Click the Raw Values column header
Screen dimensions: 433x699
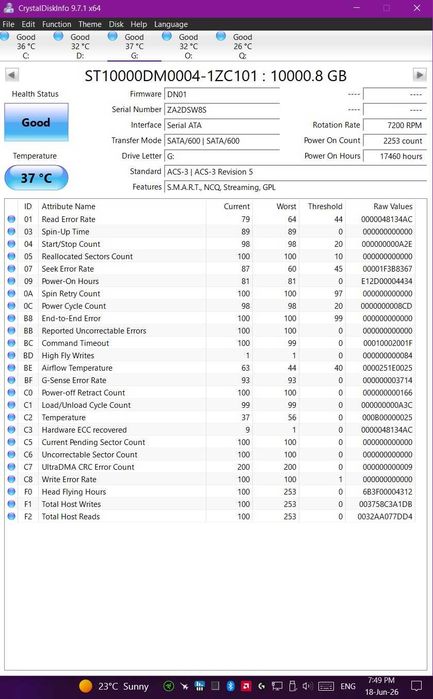tap(392, 206)
